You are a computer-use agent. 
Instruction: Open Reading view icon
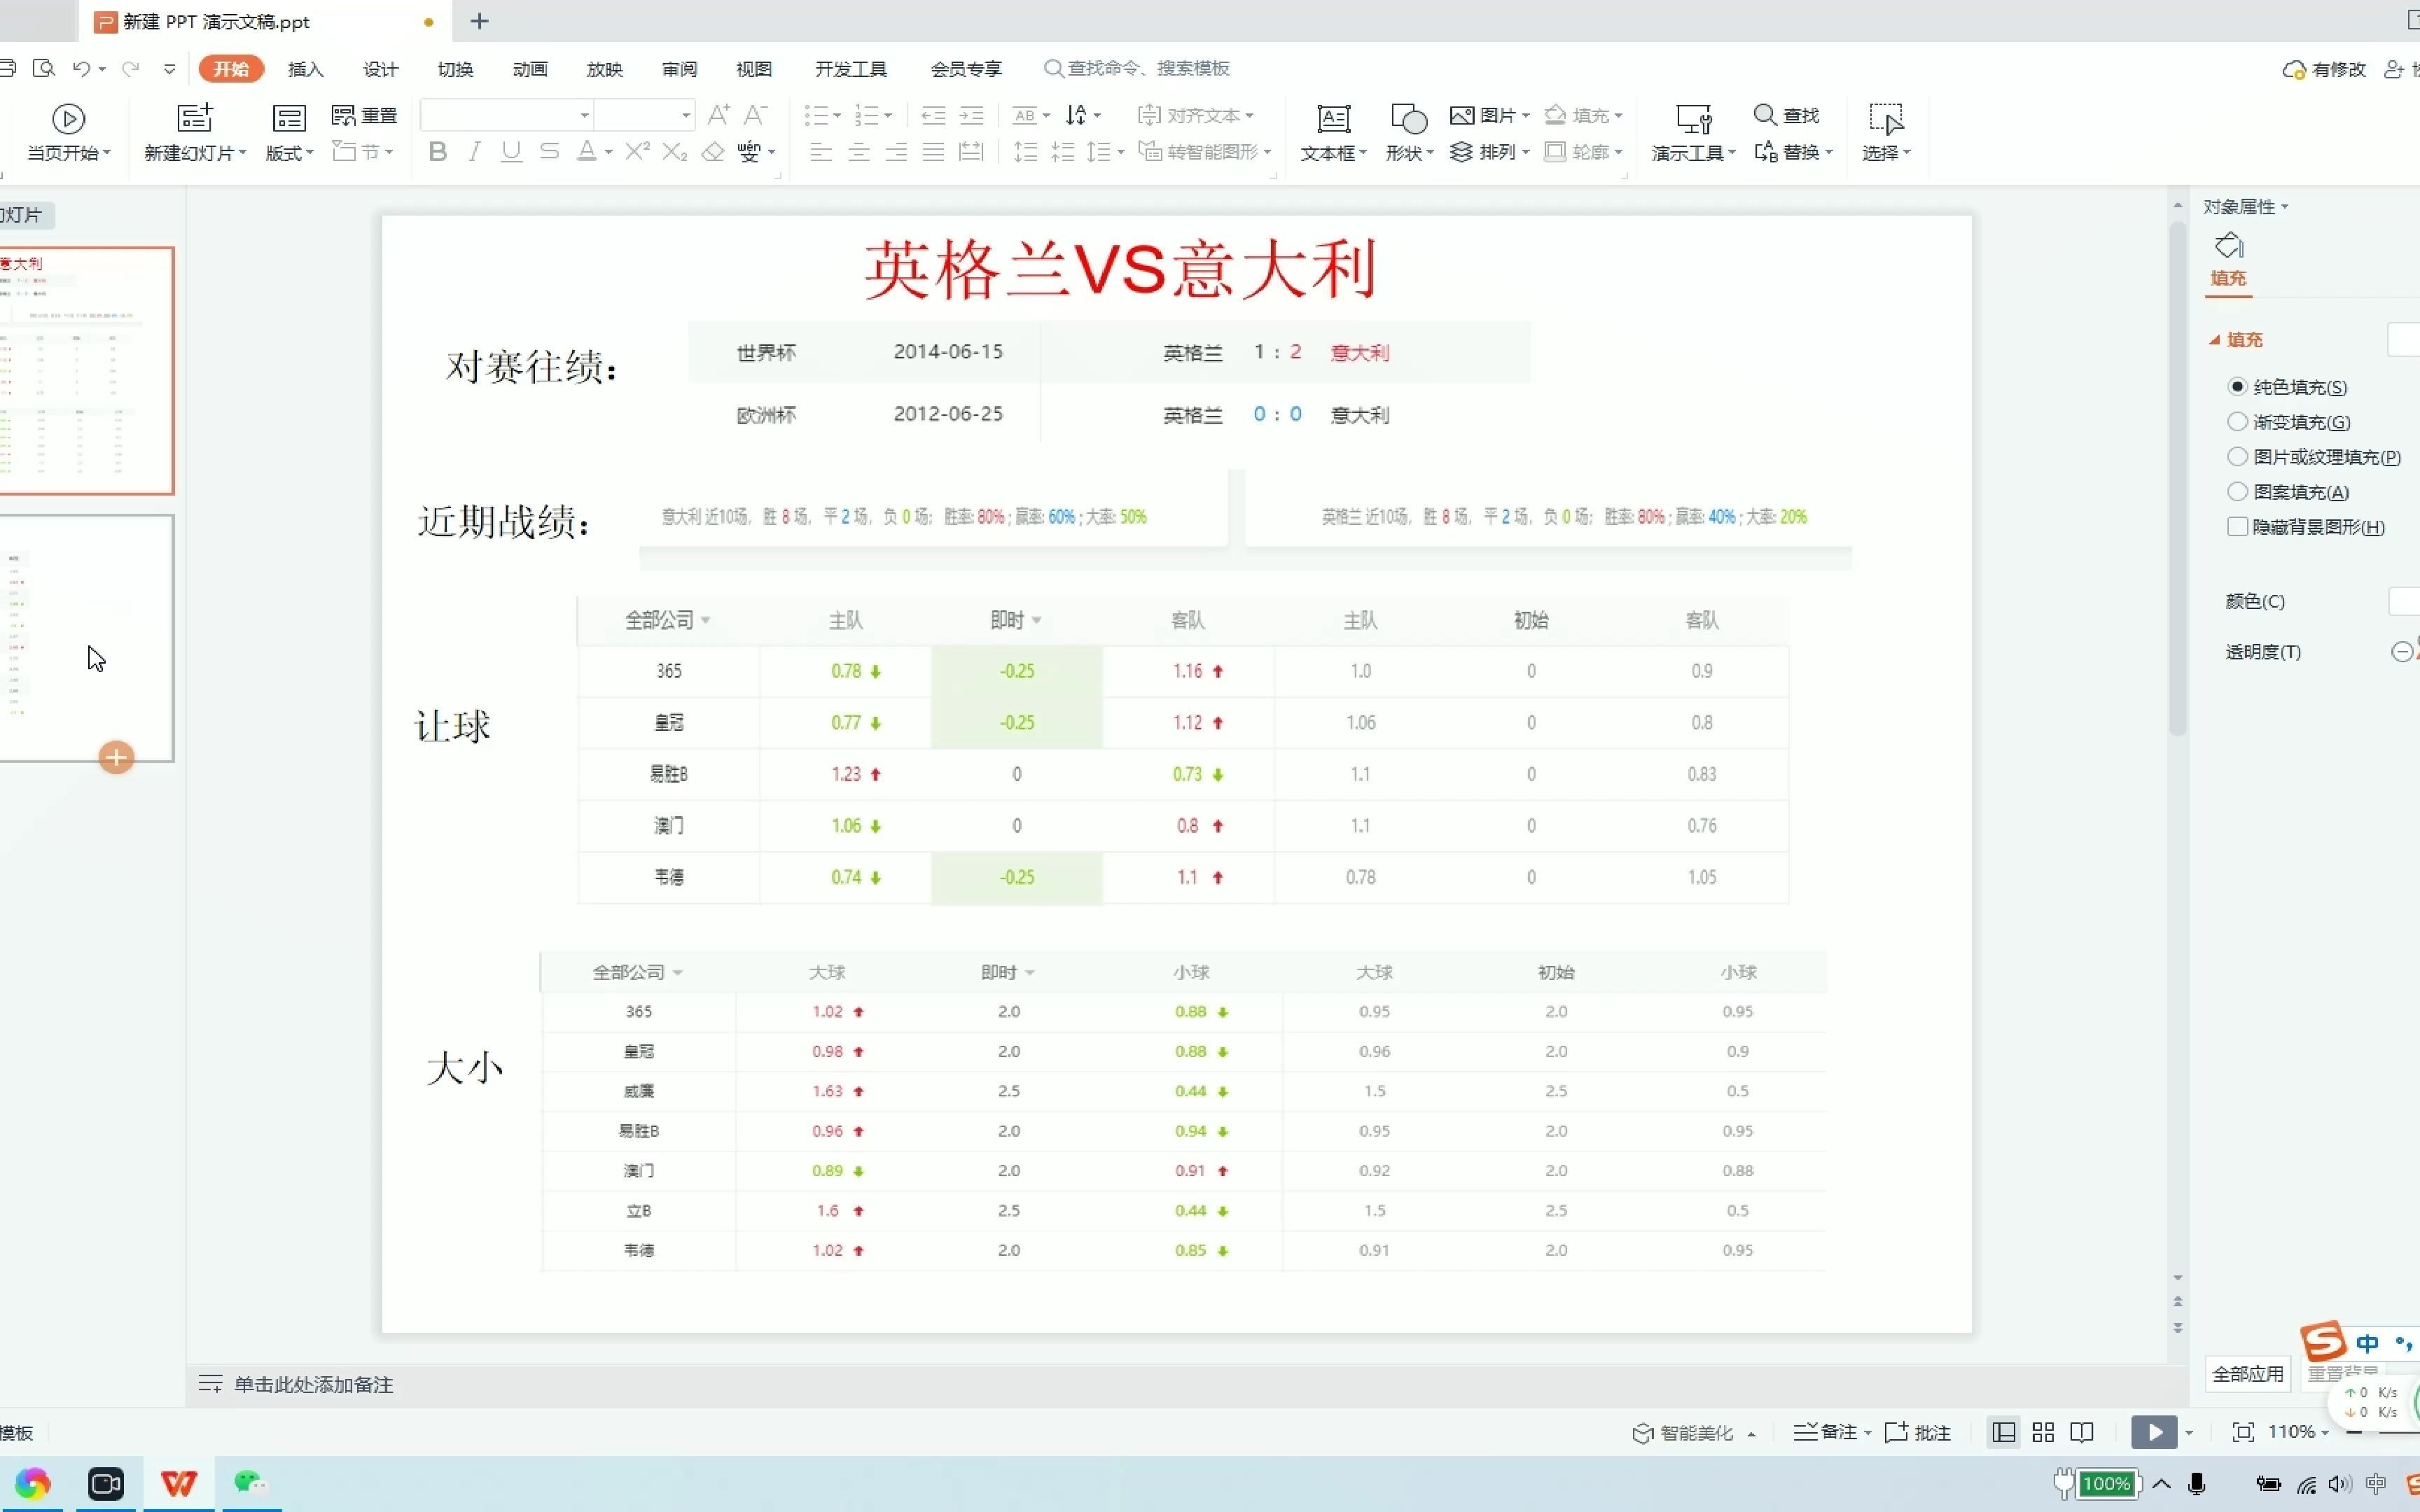[x=2082, y=1432]
